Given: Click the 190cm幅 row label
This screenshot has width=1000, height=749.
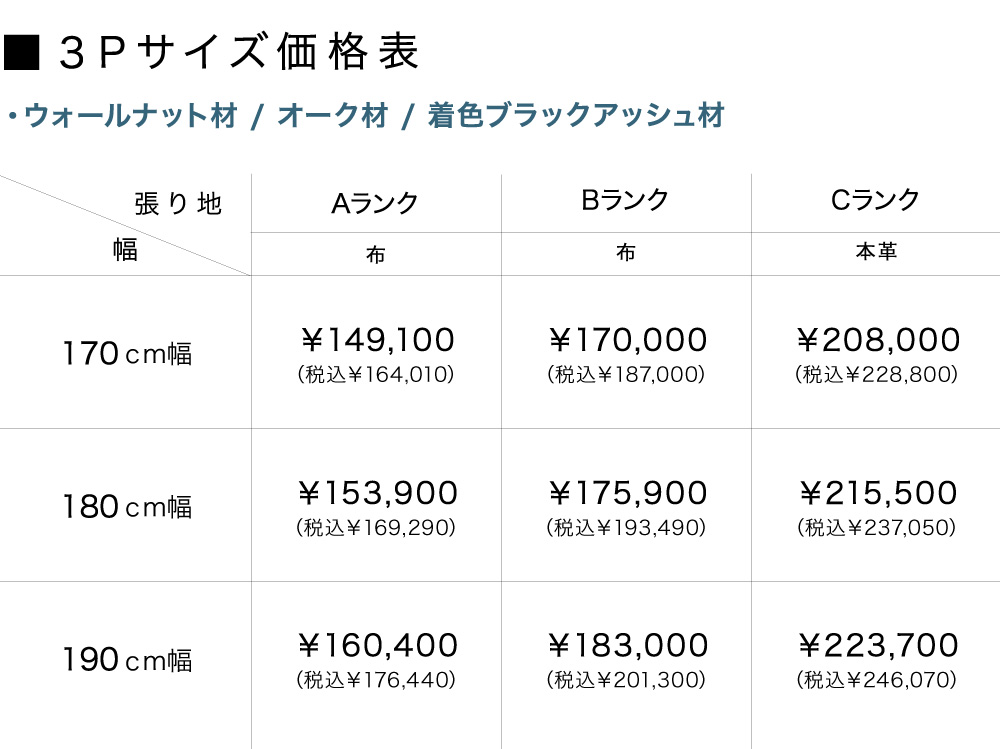Looking at the screenshot, I should point(127,660).
